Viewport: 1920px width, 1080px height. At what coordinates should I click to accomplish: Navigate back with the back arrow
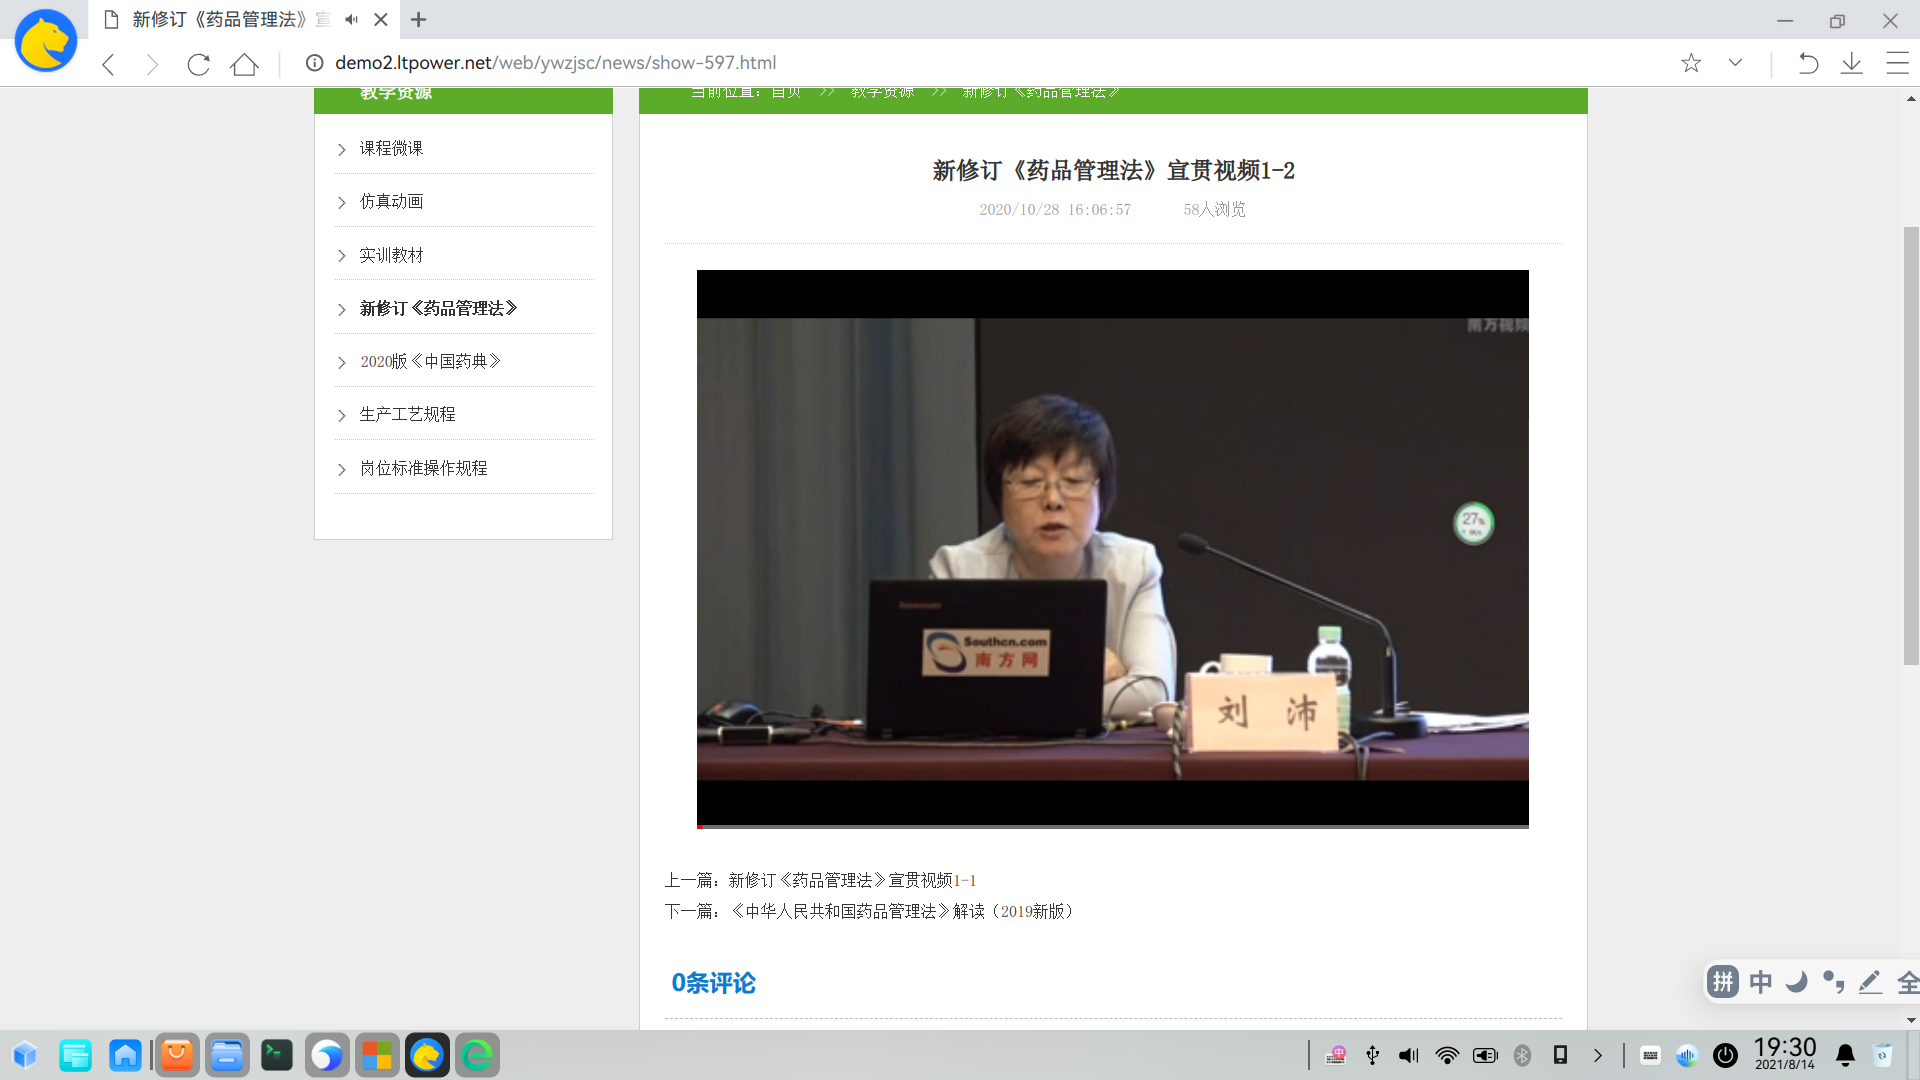coord(109,64)
